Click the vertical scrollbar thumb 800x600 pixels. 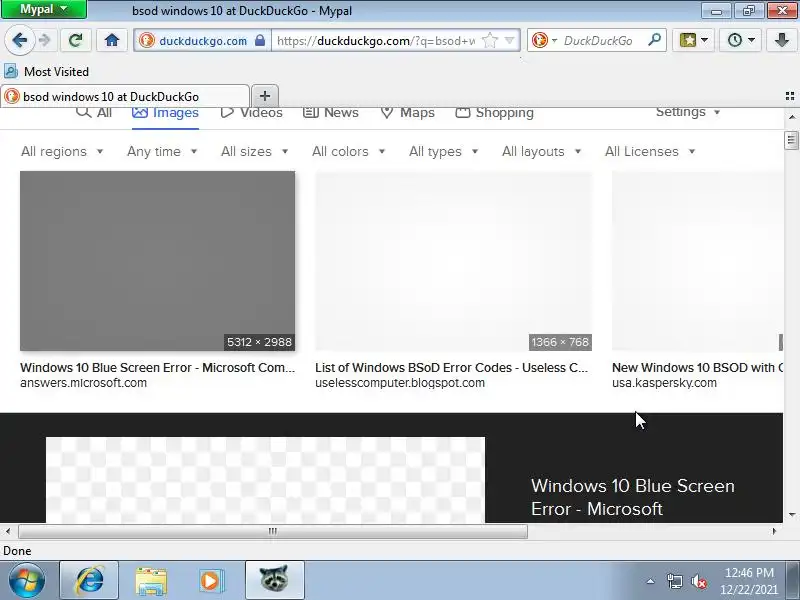pos(791,140)
